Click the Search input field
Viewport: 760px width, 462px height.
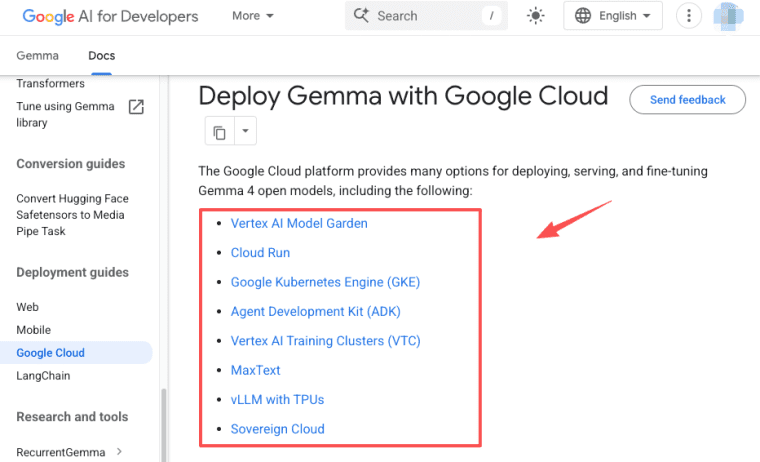click(426, 16)
